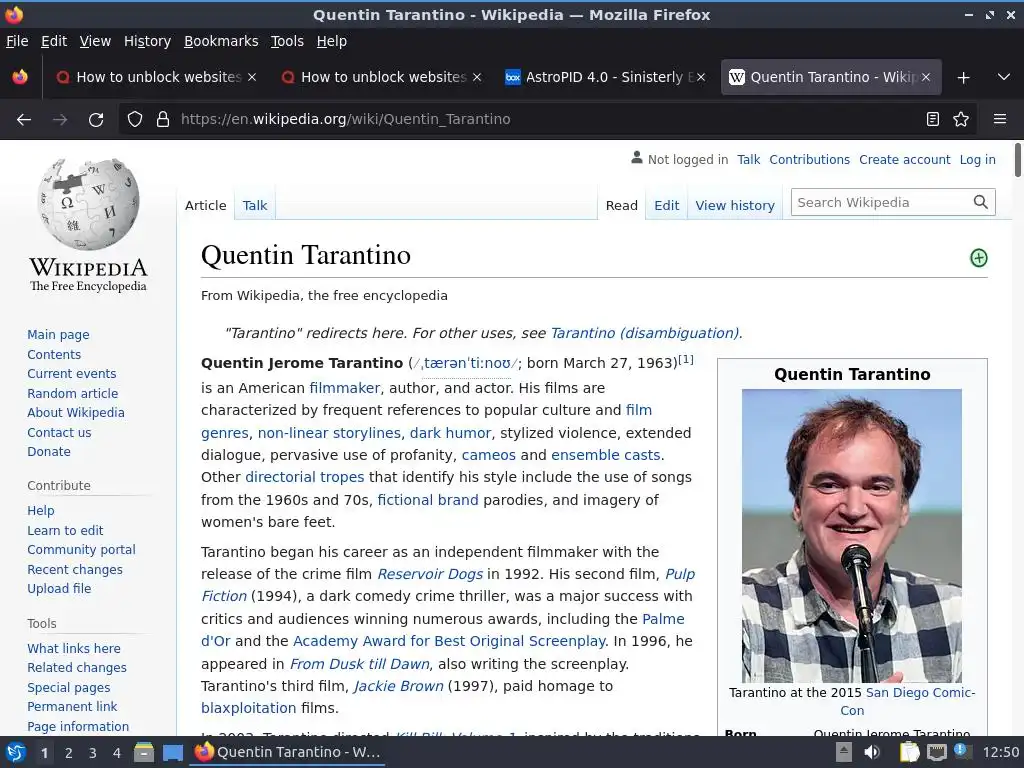Open the Jackie Brown link

click(398, 686)
